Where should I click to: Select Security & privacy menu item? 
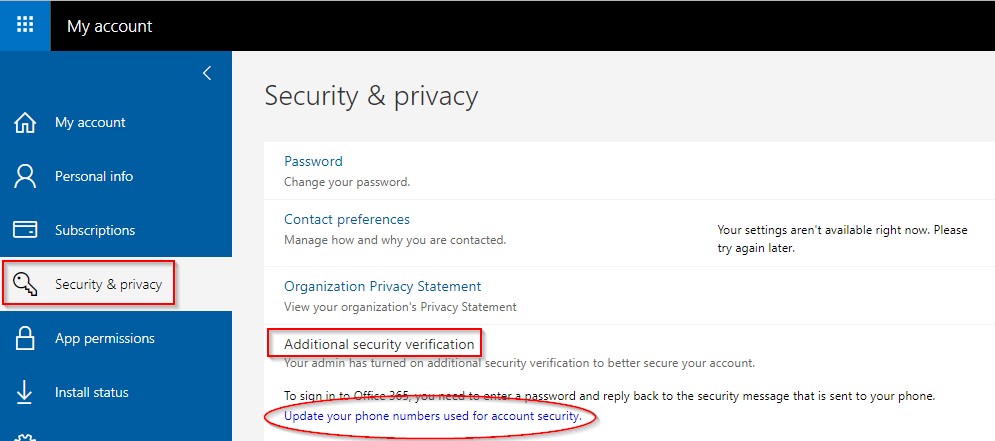[109, 284]
